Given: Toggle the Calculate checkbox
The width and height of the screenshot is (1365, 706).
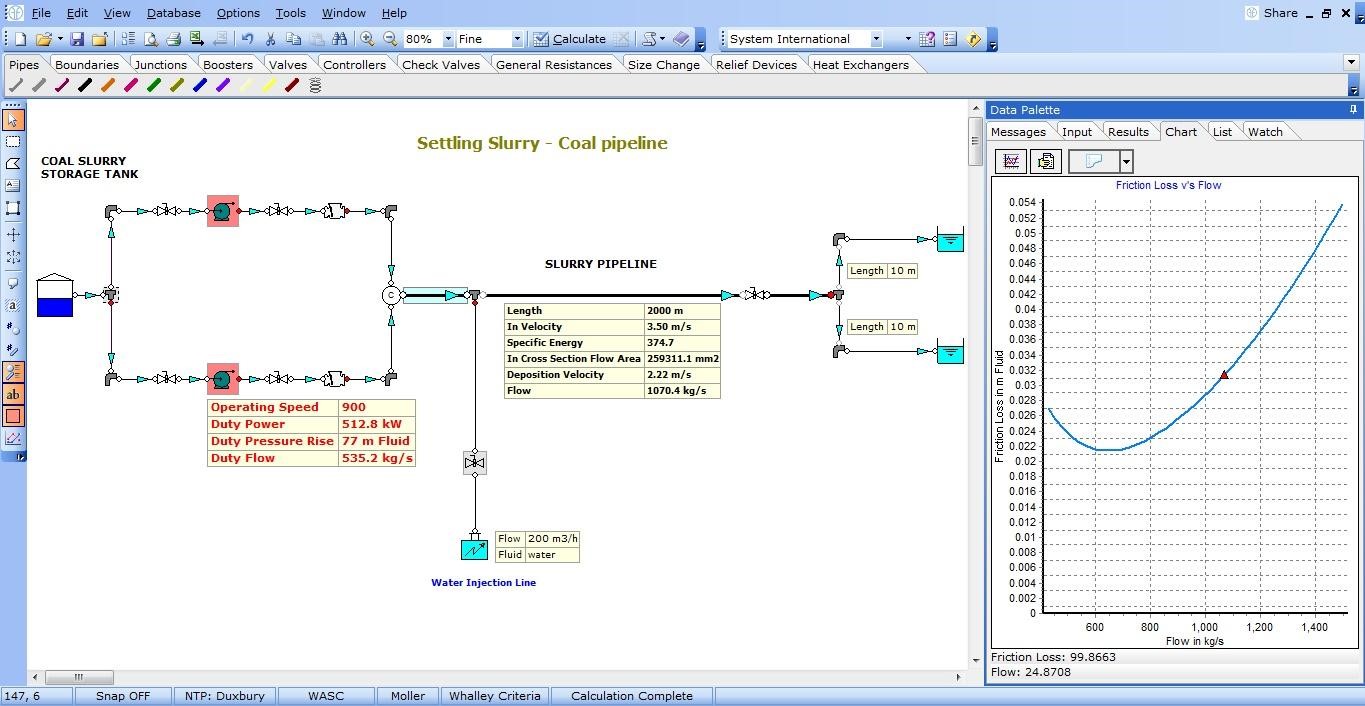Looking at the screenshot, I should tap(540, 39).
